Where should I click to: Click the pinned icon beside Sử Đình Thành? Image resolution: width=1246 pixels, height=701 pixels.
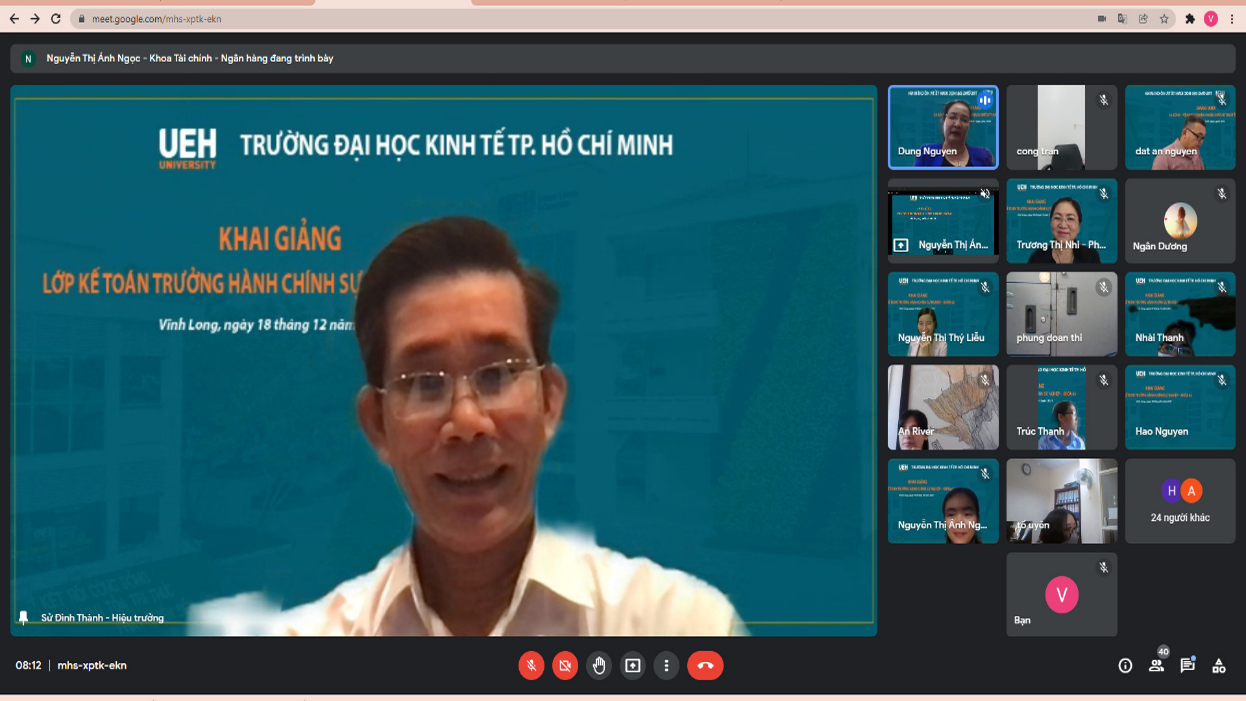tap(23, 618)
